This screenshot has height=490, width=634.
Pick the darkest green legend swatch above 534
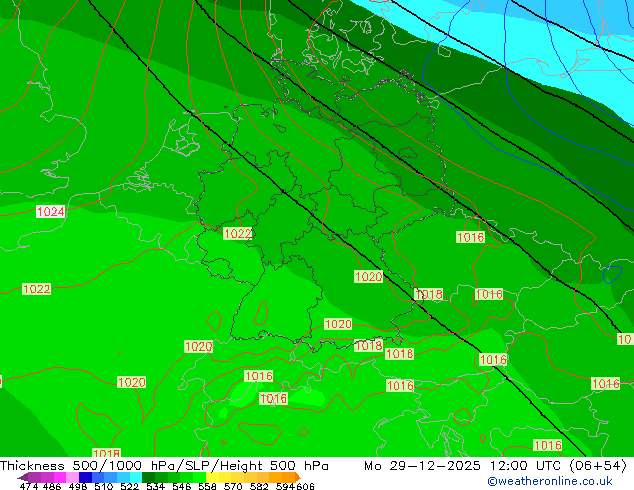coord(148,477)
